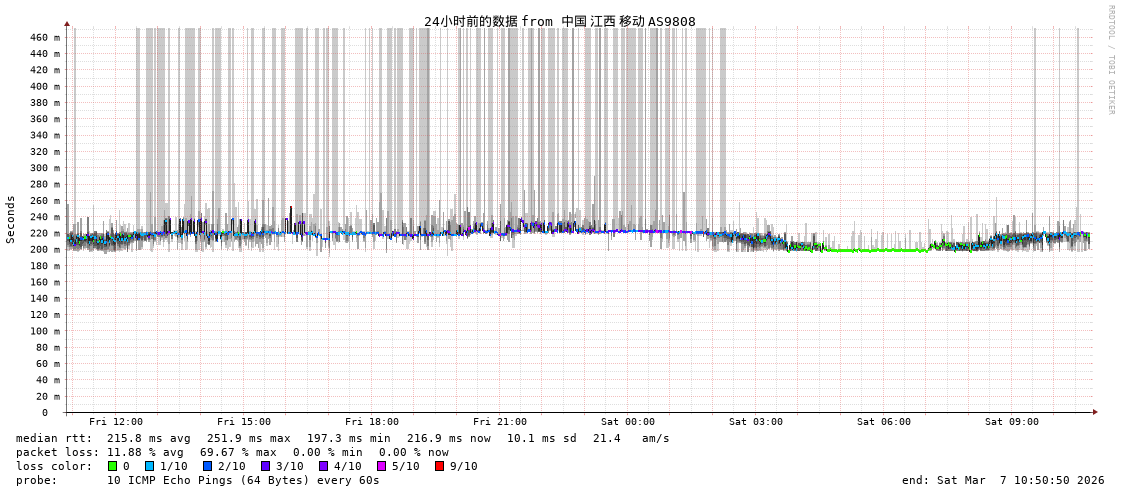Click the median rtt statistics line

343,438
